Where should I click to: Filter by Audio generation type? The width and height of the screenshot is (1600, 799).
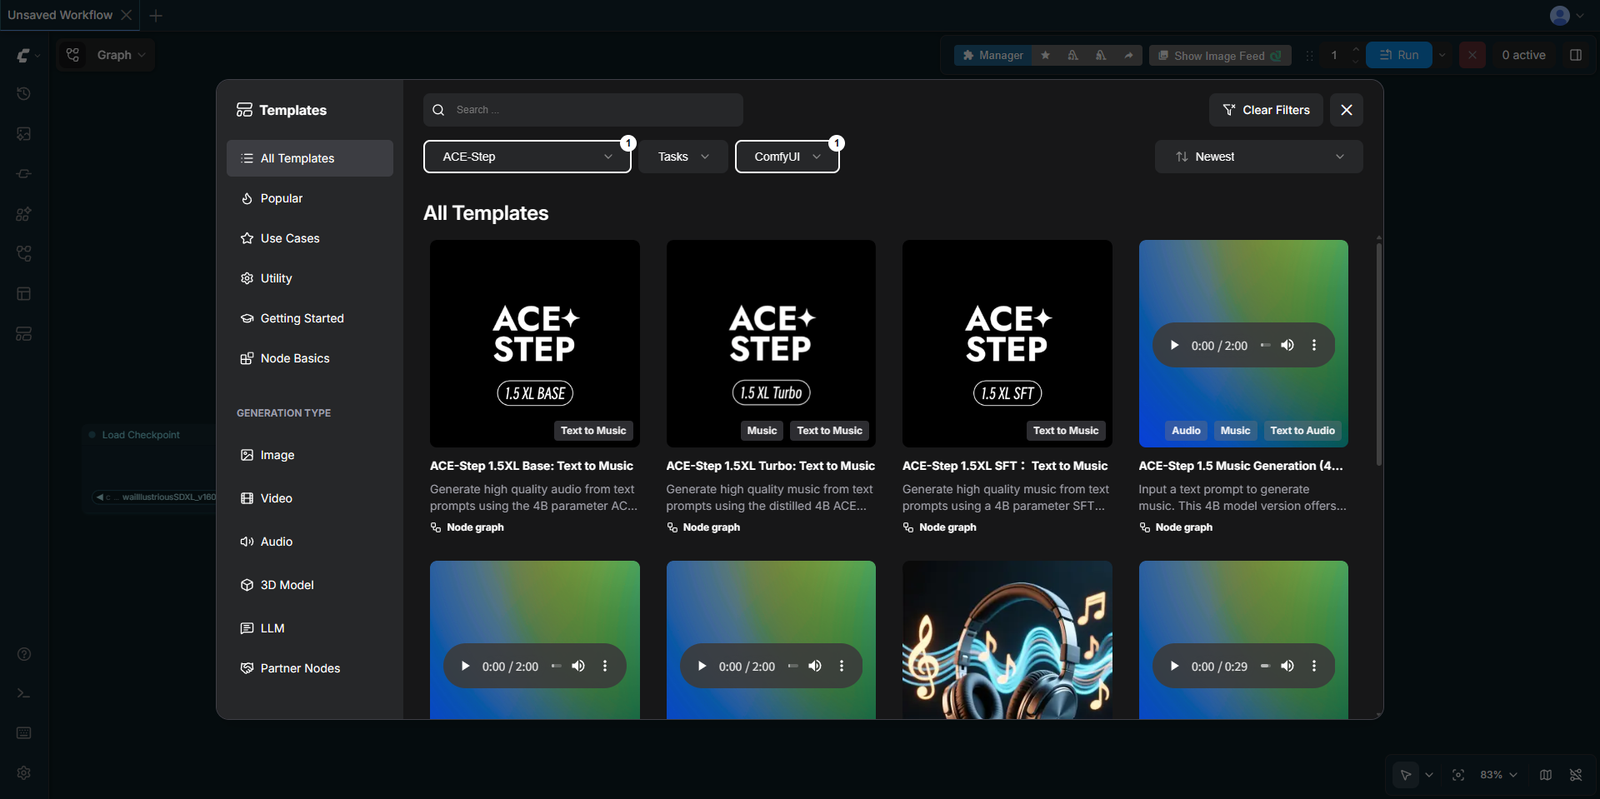(x=310, y=542)
